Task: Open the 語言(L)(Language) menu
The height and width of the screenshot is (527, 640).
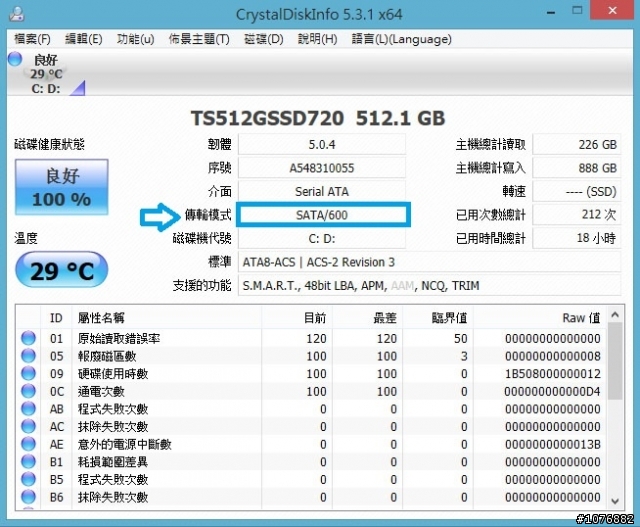Action: pyautogui.click(x=402, y=39)
